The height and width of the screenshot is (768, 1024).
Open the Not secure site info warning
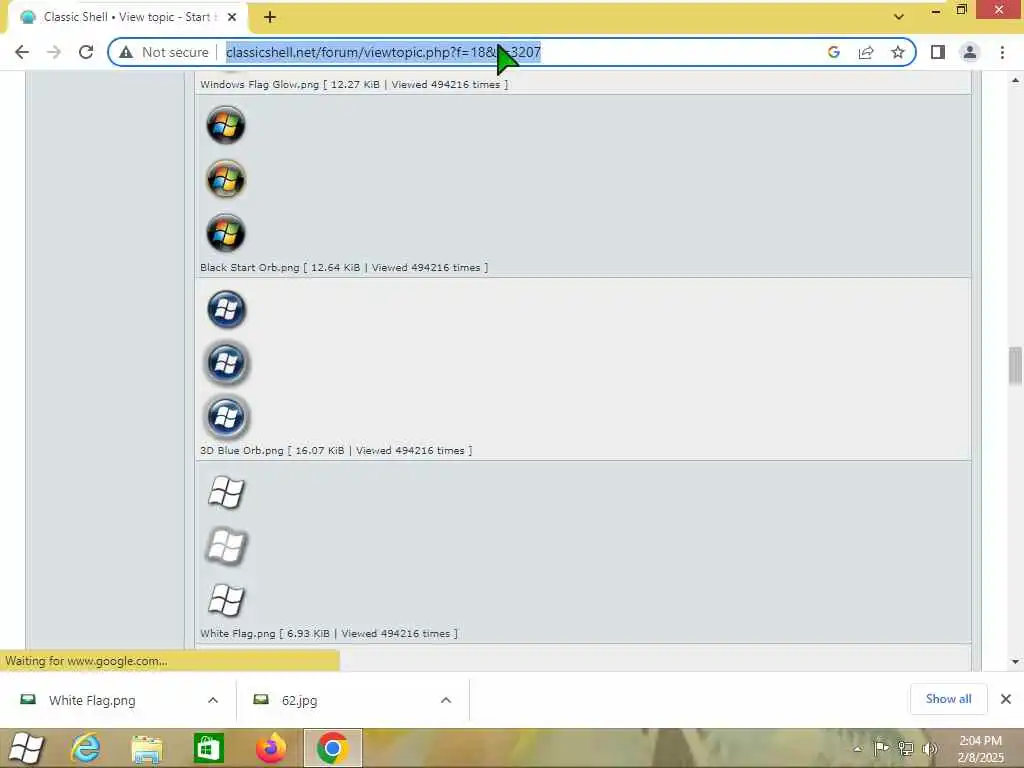[164, 52]
